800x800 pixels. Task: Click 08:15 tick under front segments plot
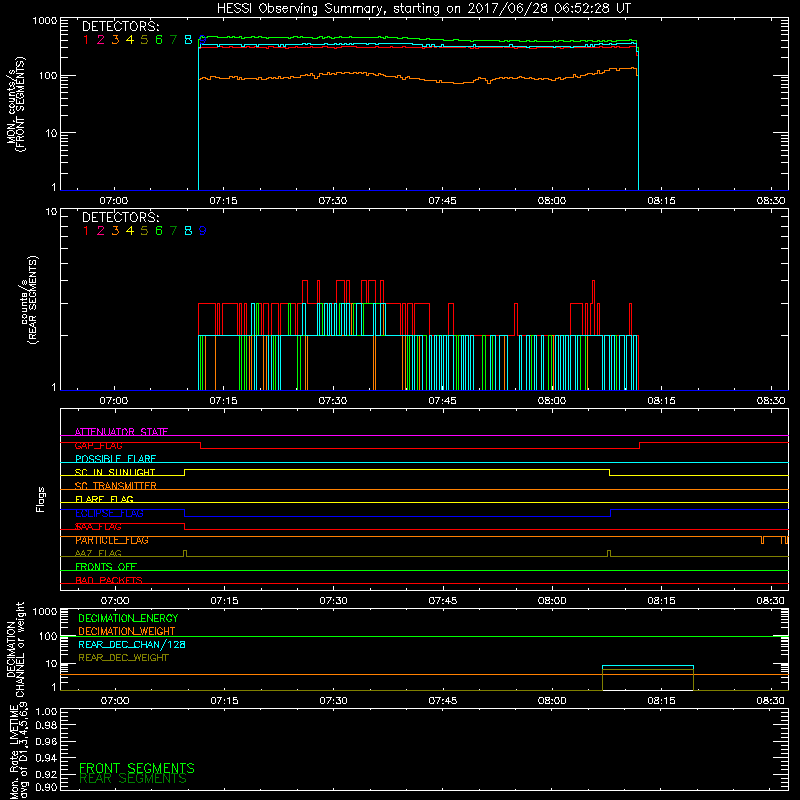(x=661, y=201)
